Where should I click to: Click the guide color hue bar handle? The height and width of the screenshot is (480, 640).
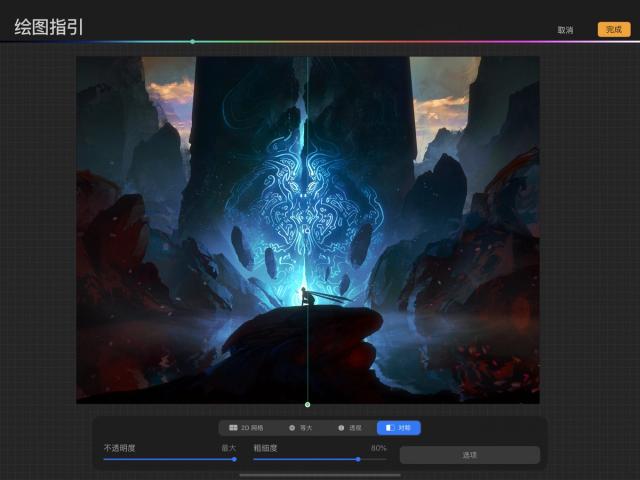click(x=192, y=42)
